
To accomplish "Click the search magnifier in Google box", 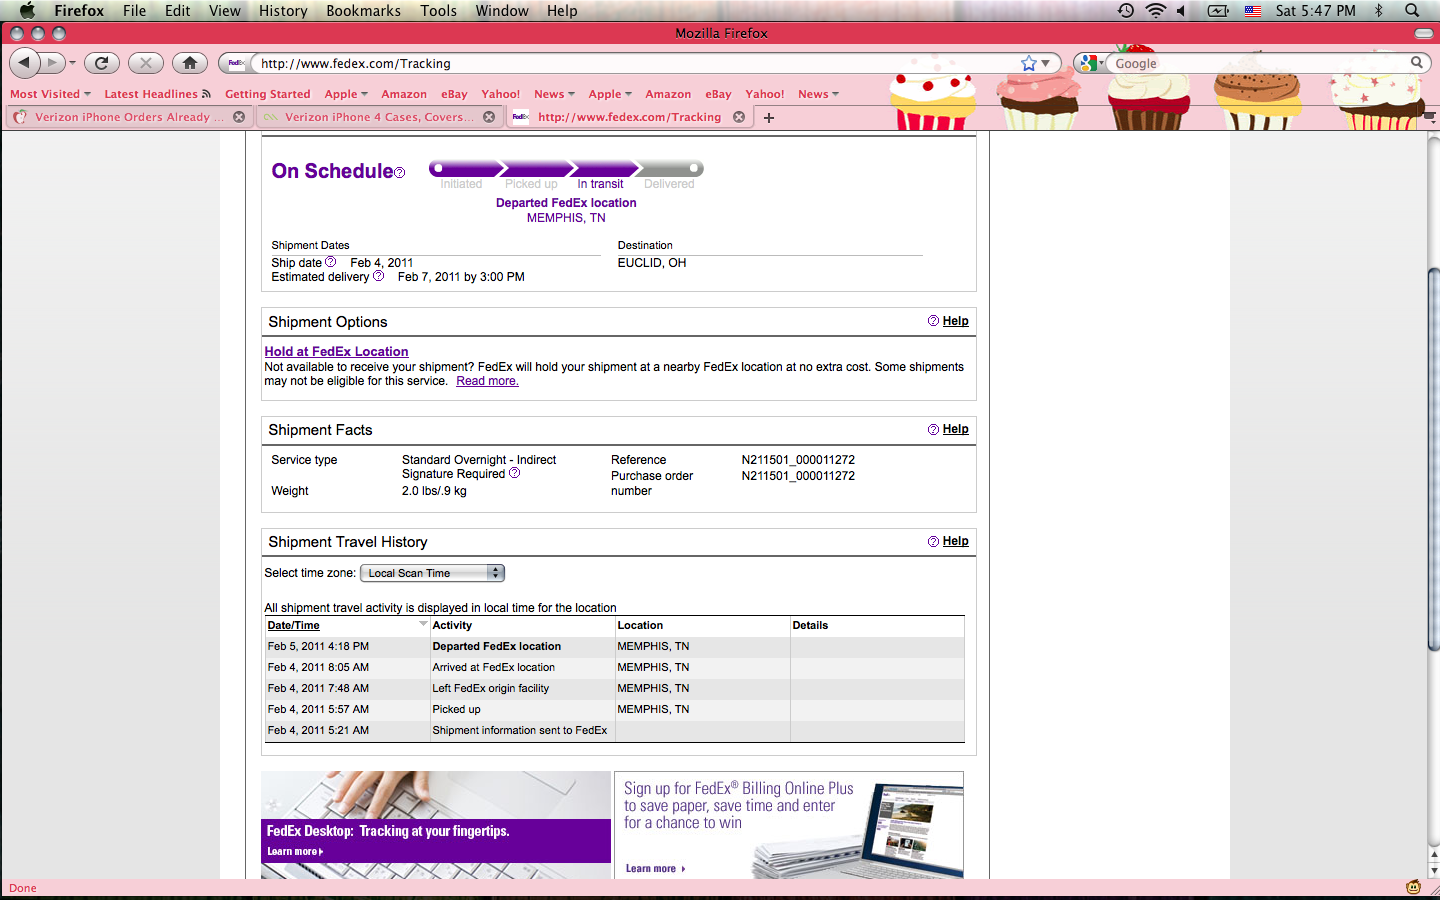I will tap(1416, 62).
